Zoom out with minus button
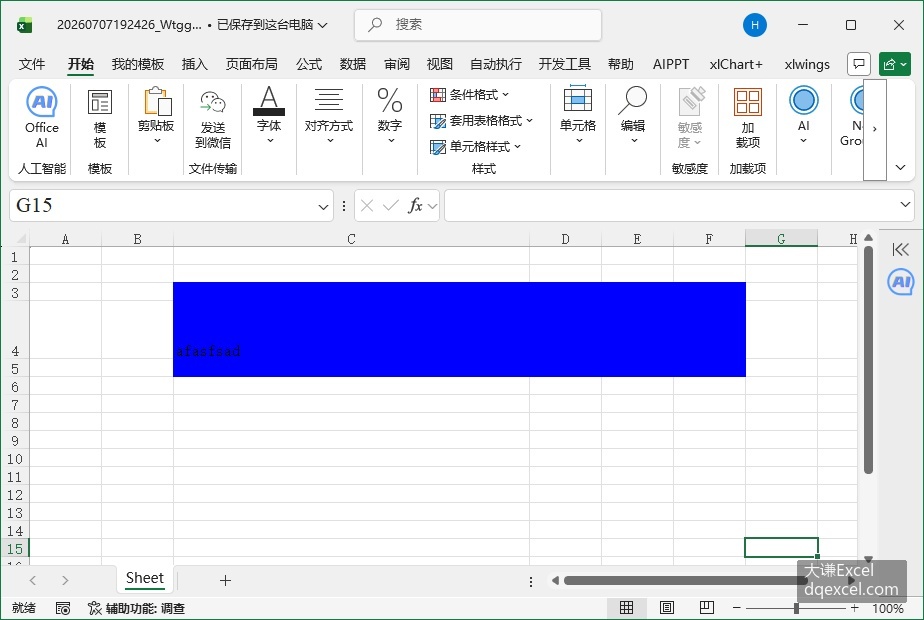Viewport: 924px width, 620px height. click(737, 608)
